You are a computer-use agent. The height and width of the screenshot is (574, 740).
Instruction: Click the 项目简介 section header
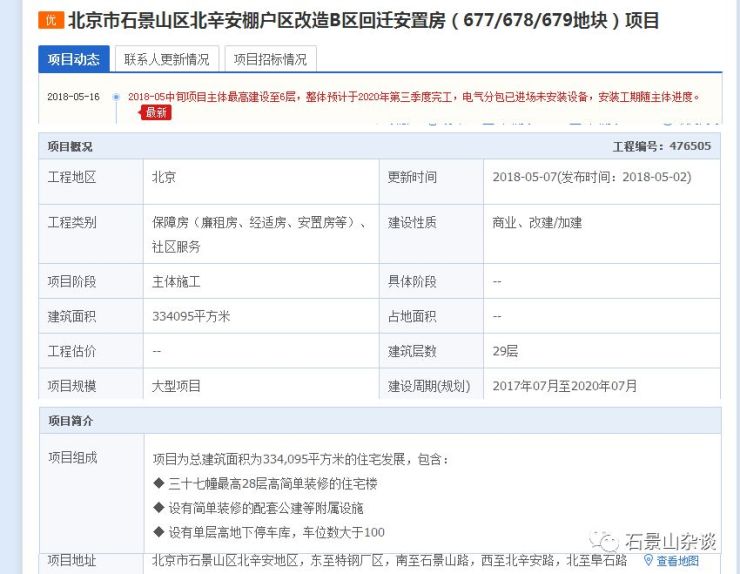(x=70, y=421)
